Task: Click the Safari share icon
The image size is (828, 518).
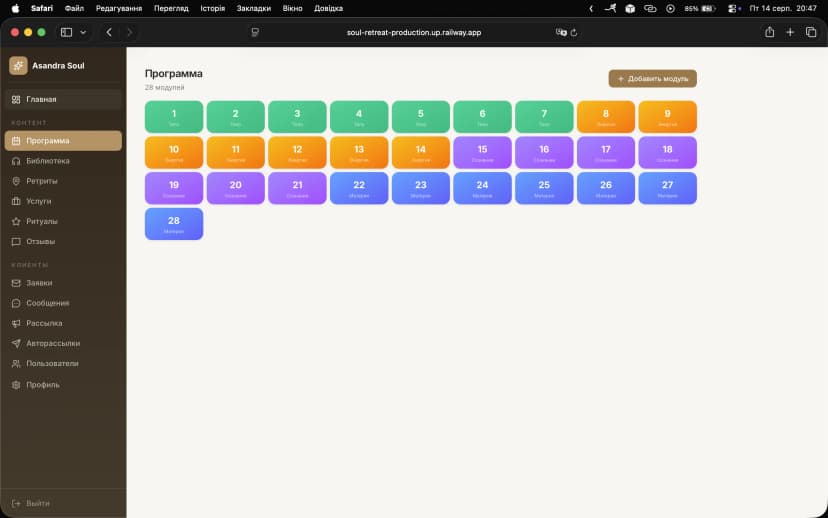Action: point(769,32)
